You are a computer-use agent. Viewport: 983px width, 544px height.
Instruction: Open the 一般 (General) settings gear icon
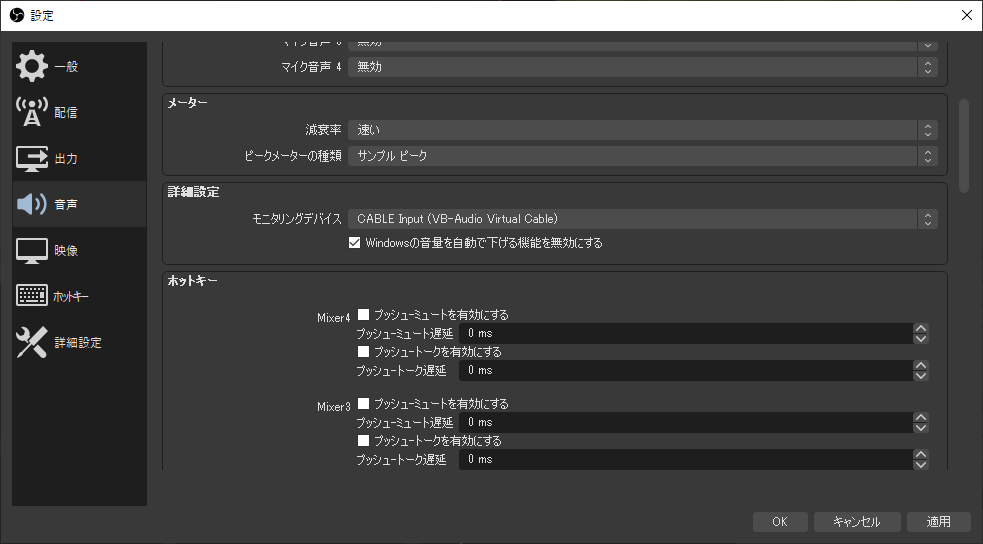pos(31,66)
